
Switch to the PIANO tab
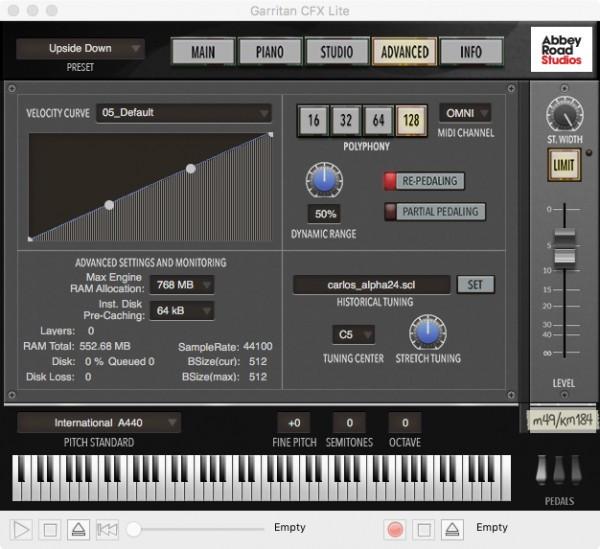(270, 52)
